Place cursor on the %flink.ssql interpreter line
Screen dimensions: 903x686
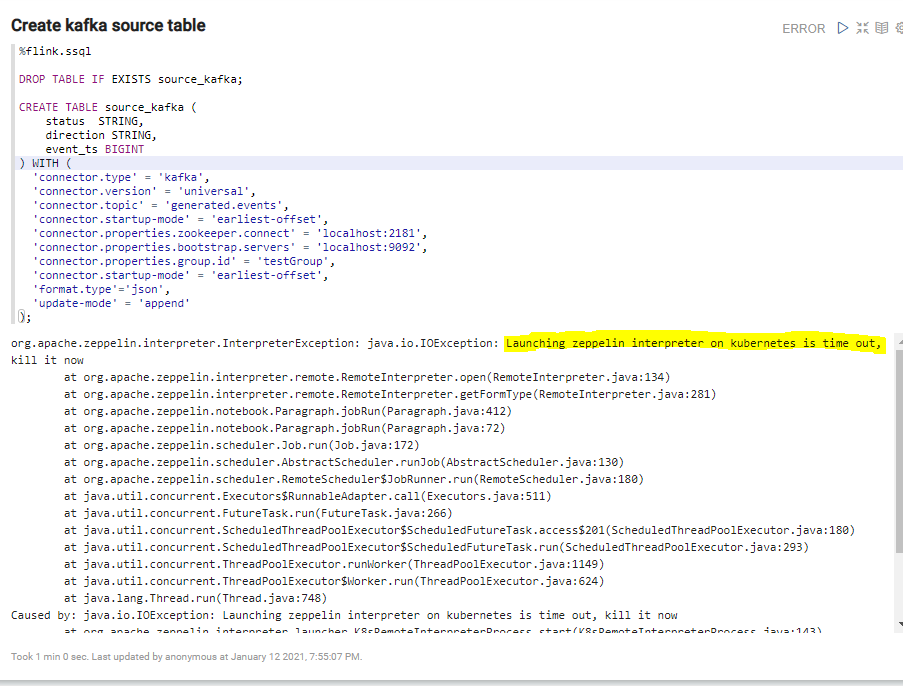tap(55, 51)
